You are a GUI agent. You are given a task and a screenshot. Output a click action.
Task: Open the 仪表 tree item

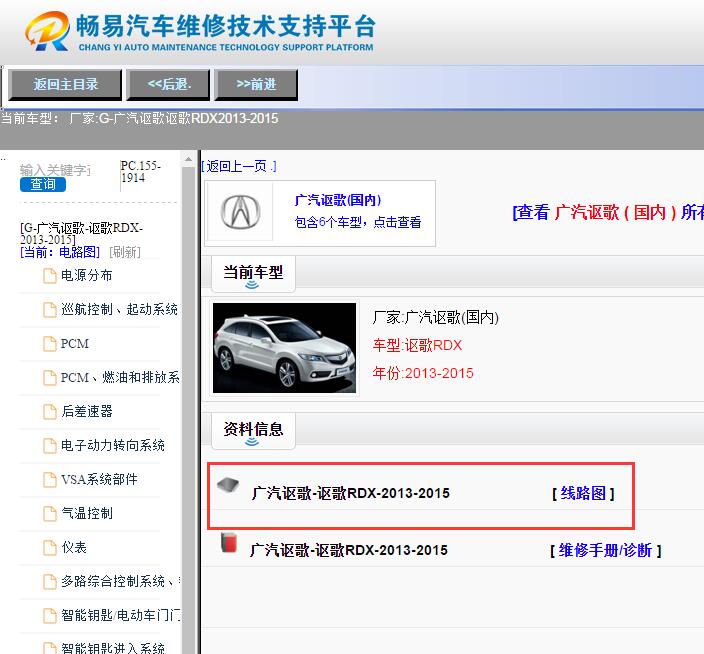(x=74, y=547)
